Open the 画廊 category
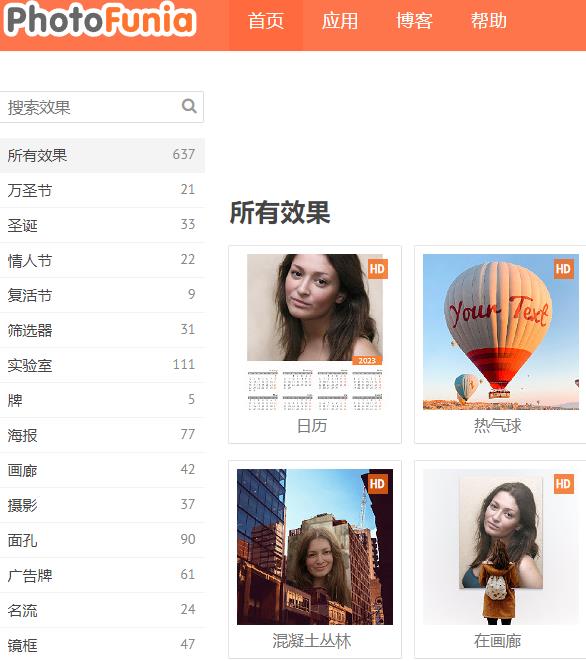Screen dimensions: 586x661 [x=102, y=470]
